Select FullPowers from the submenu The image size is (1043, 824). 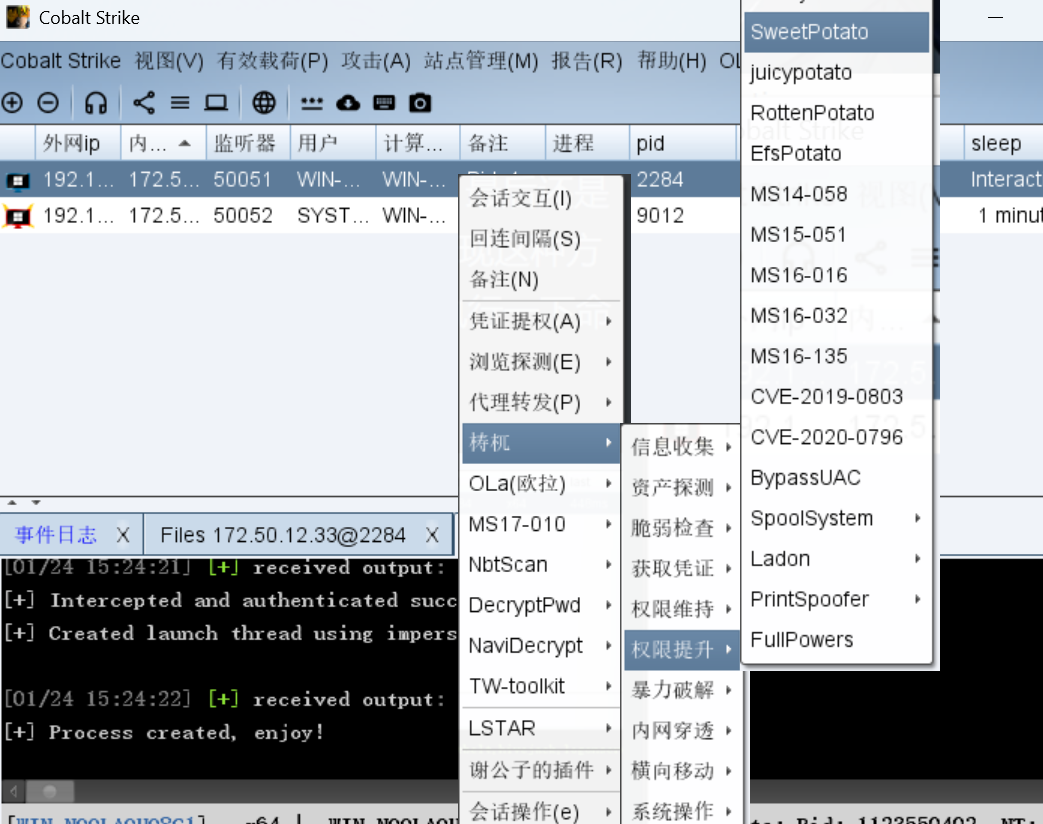point(837,640)
